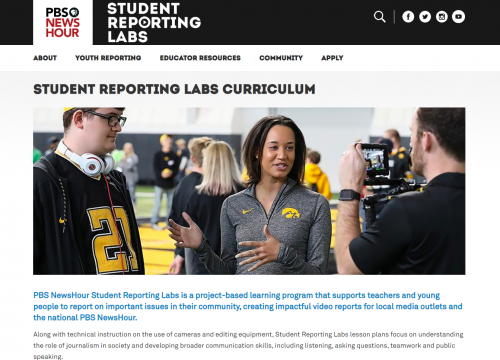500x360 pixels.
Task: Open the Twitter icon in header
Action: click(425, 17)
